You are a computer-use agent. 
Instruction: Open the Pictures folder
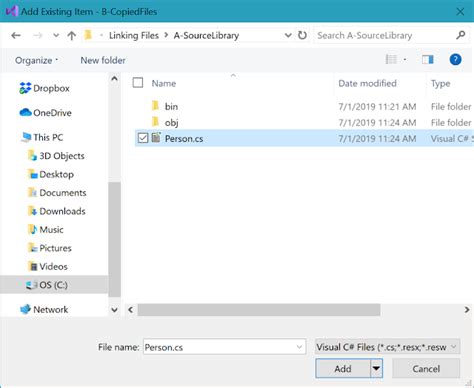[50, 248]
